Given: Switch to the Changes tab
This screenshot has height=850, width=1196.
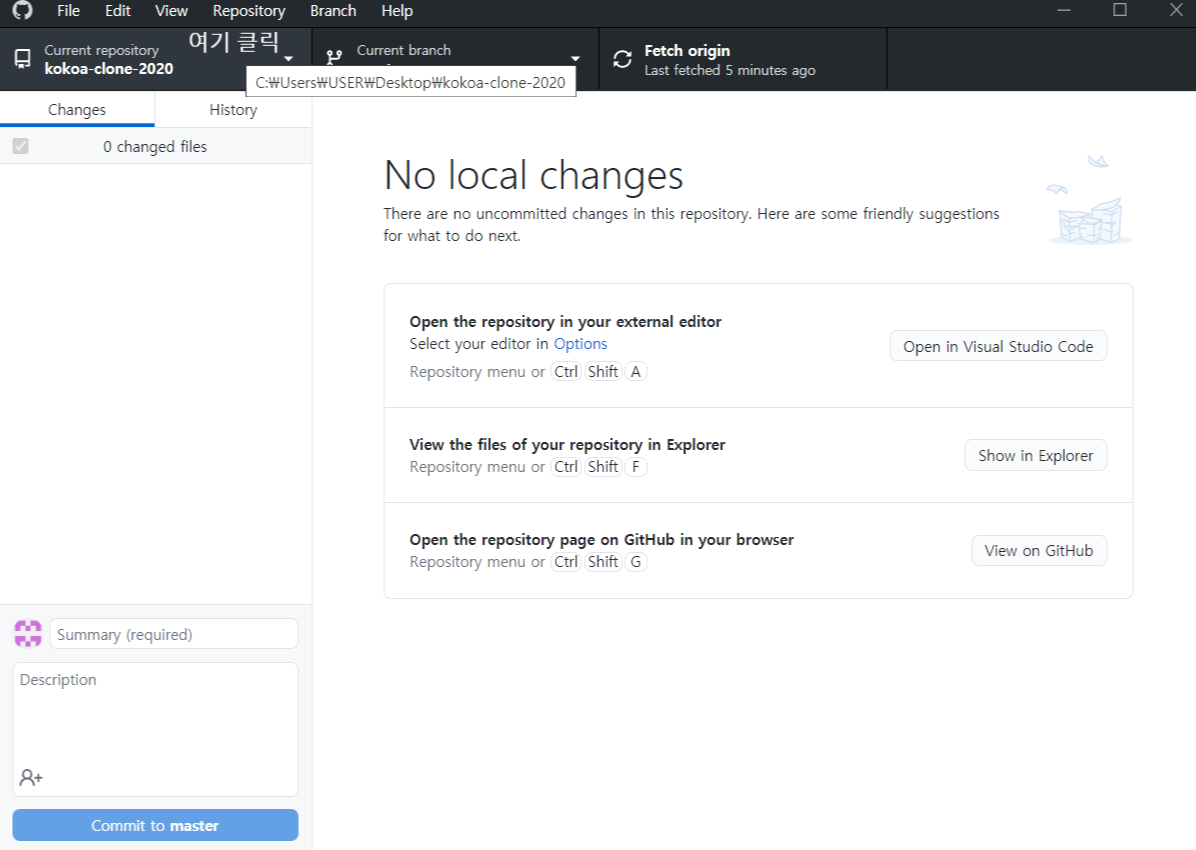Looking at the screenshot, I should pyautogui.click(x=77, y=110).
